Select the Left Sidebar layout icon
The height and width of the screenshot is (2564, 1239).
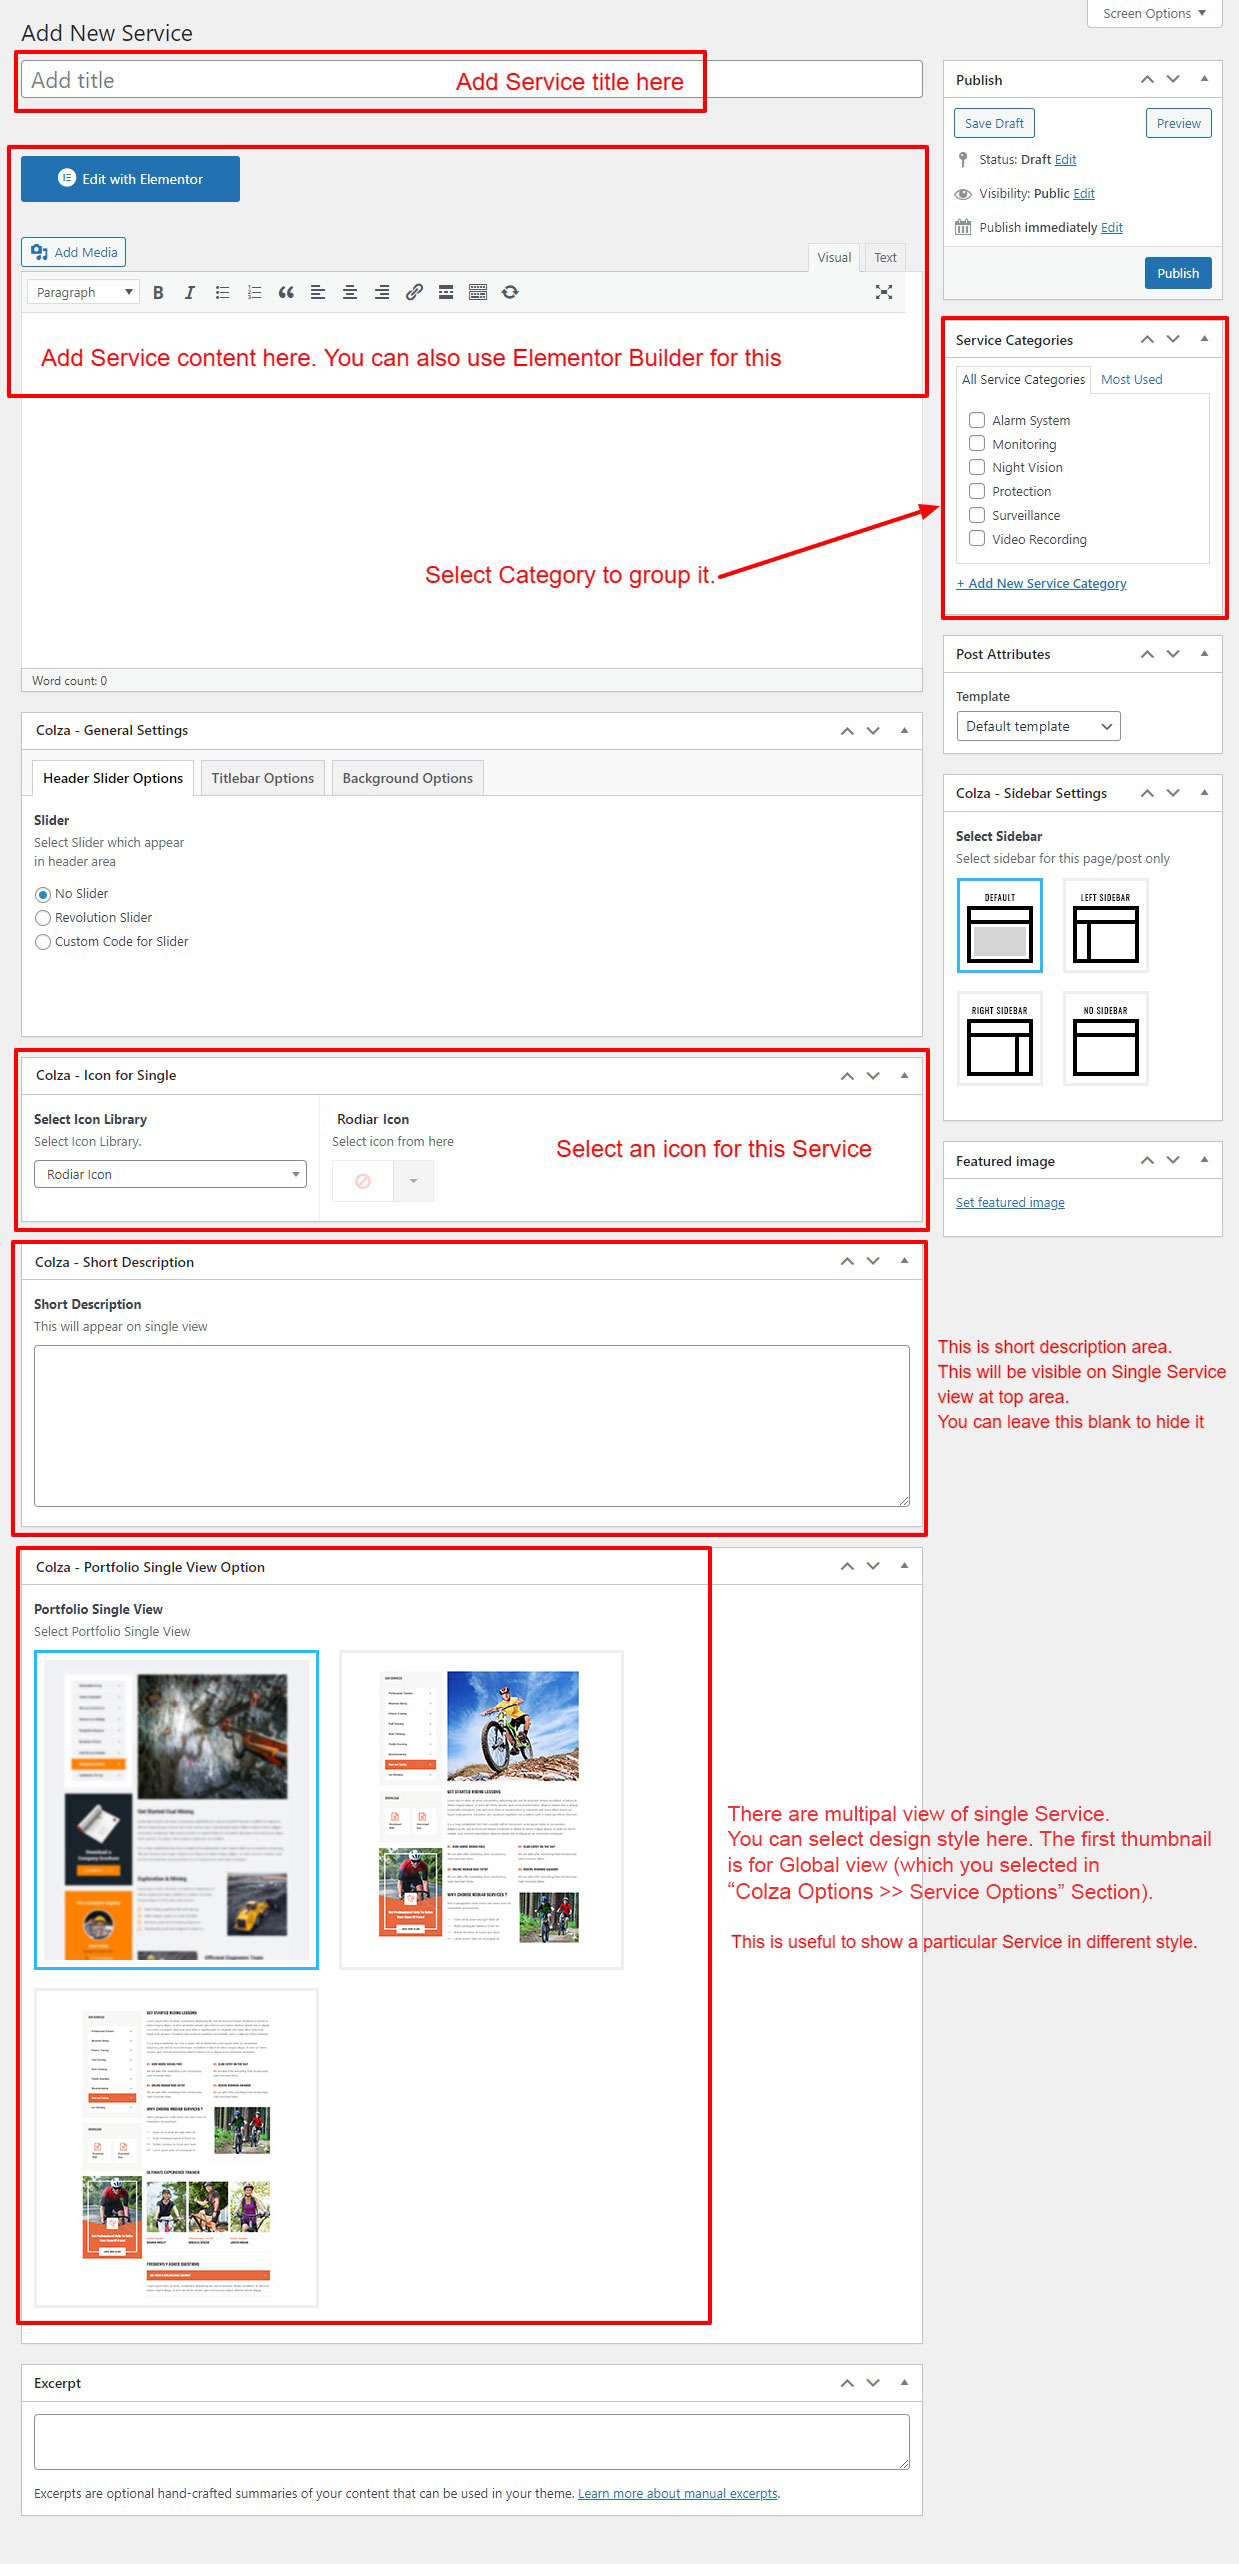click(1105, 926)
